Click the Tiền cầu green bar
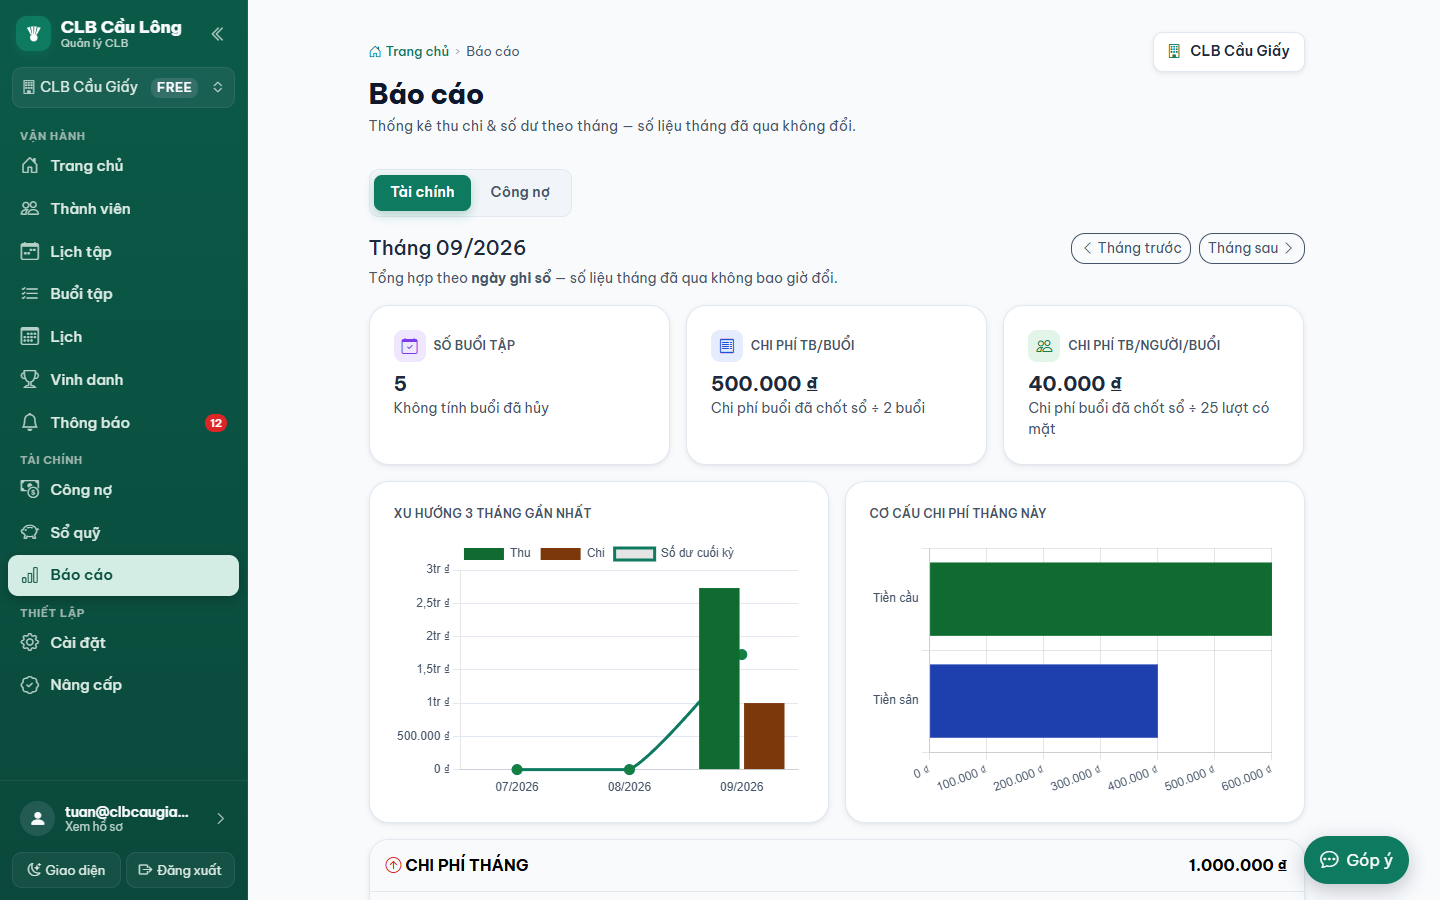 [1101, 599]
